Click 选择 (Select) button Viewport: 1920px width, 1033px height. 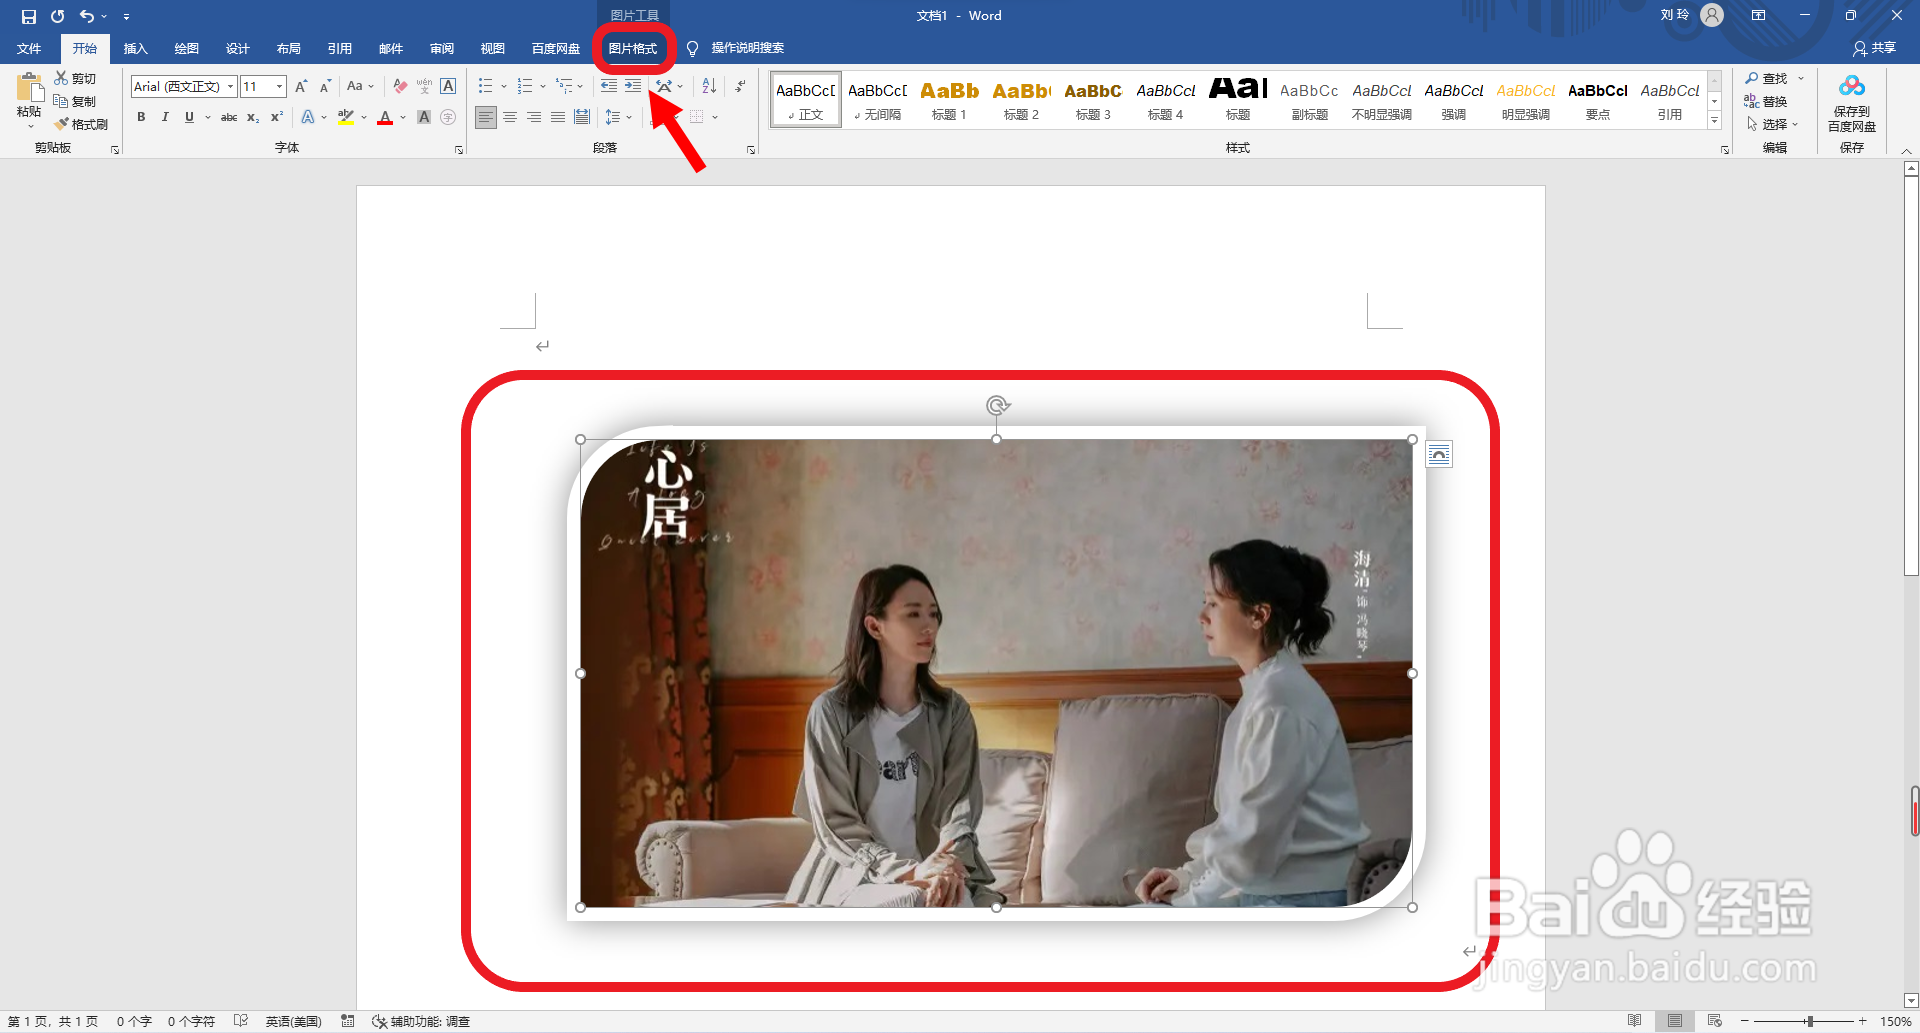coord(1772,124)
